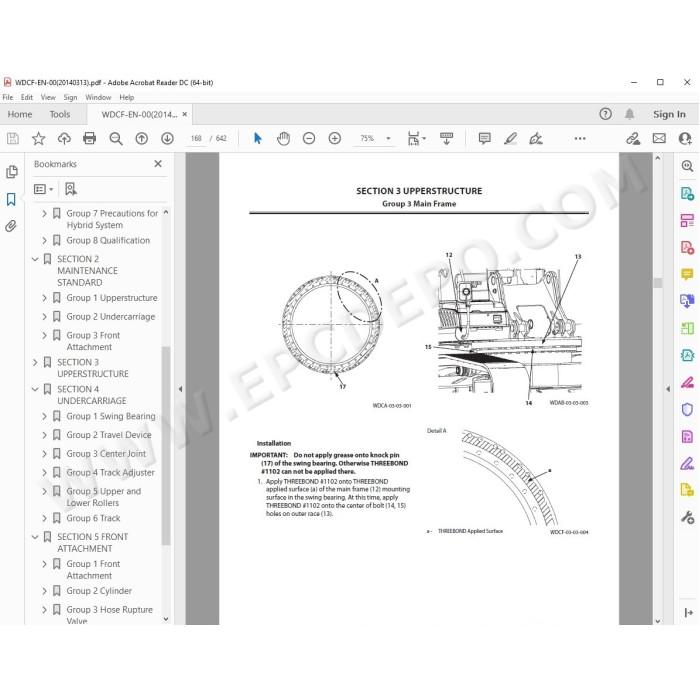Click the share with others person icon
This screenshot has width=700, height=700.
(x=685, y=138)
